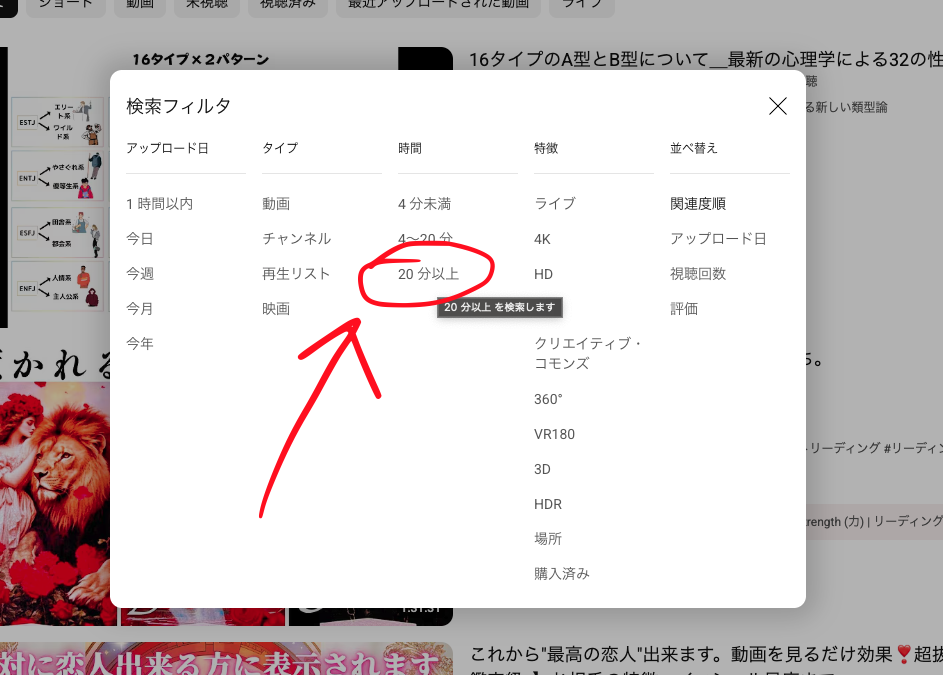Viewport: 943px width, 675px height.
Task: Choose 今月 upload date filter
Action: (140, 309)
